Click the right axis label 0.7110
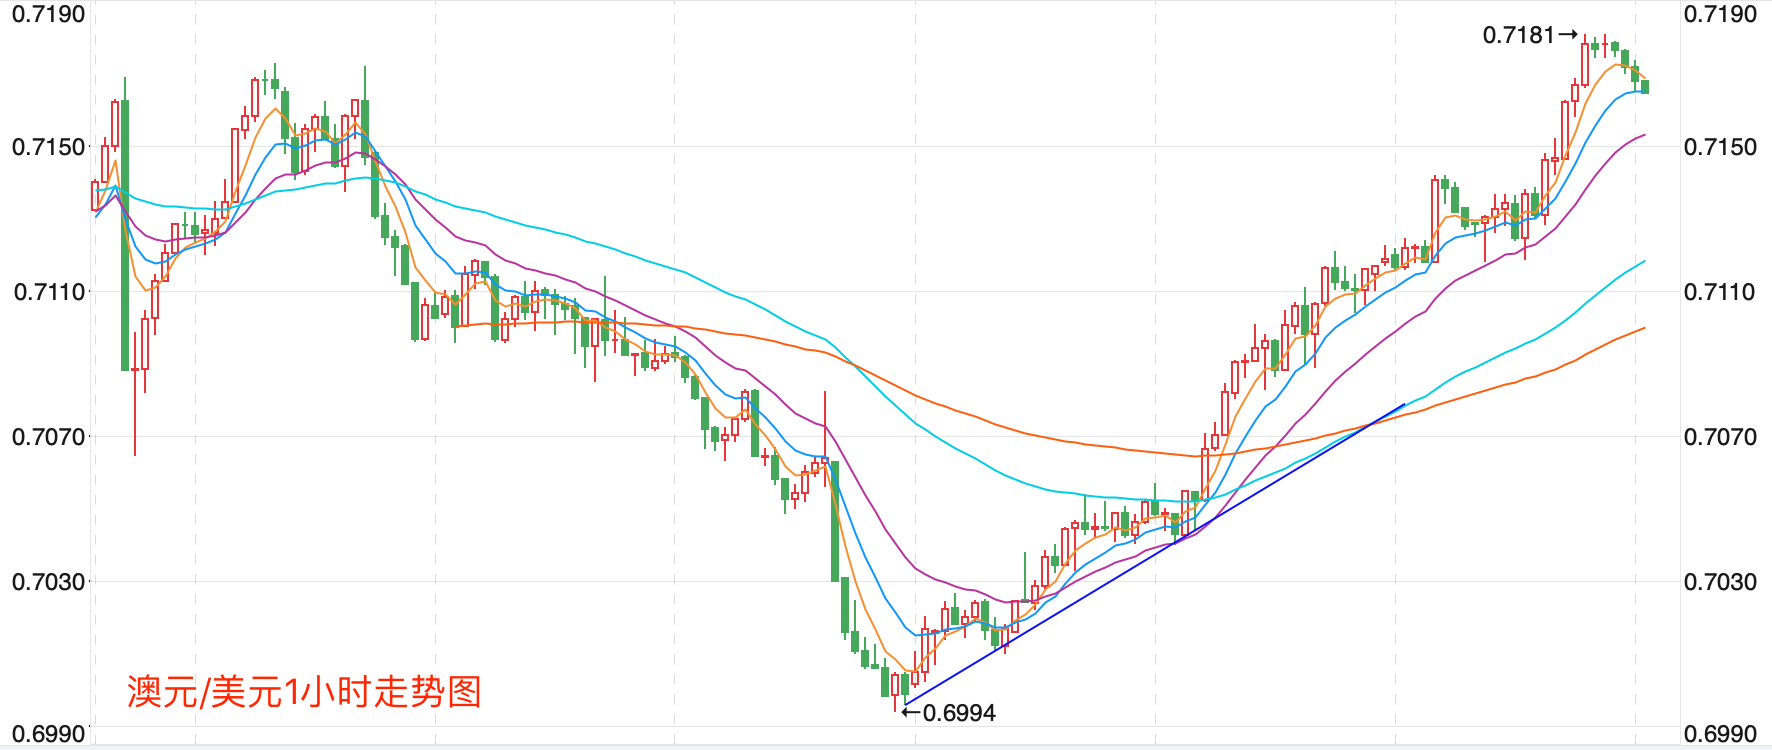 click(1720, 292)
